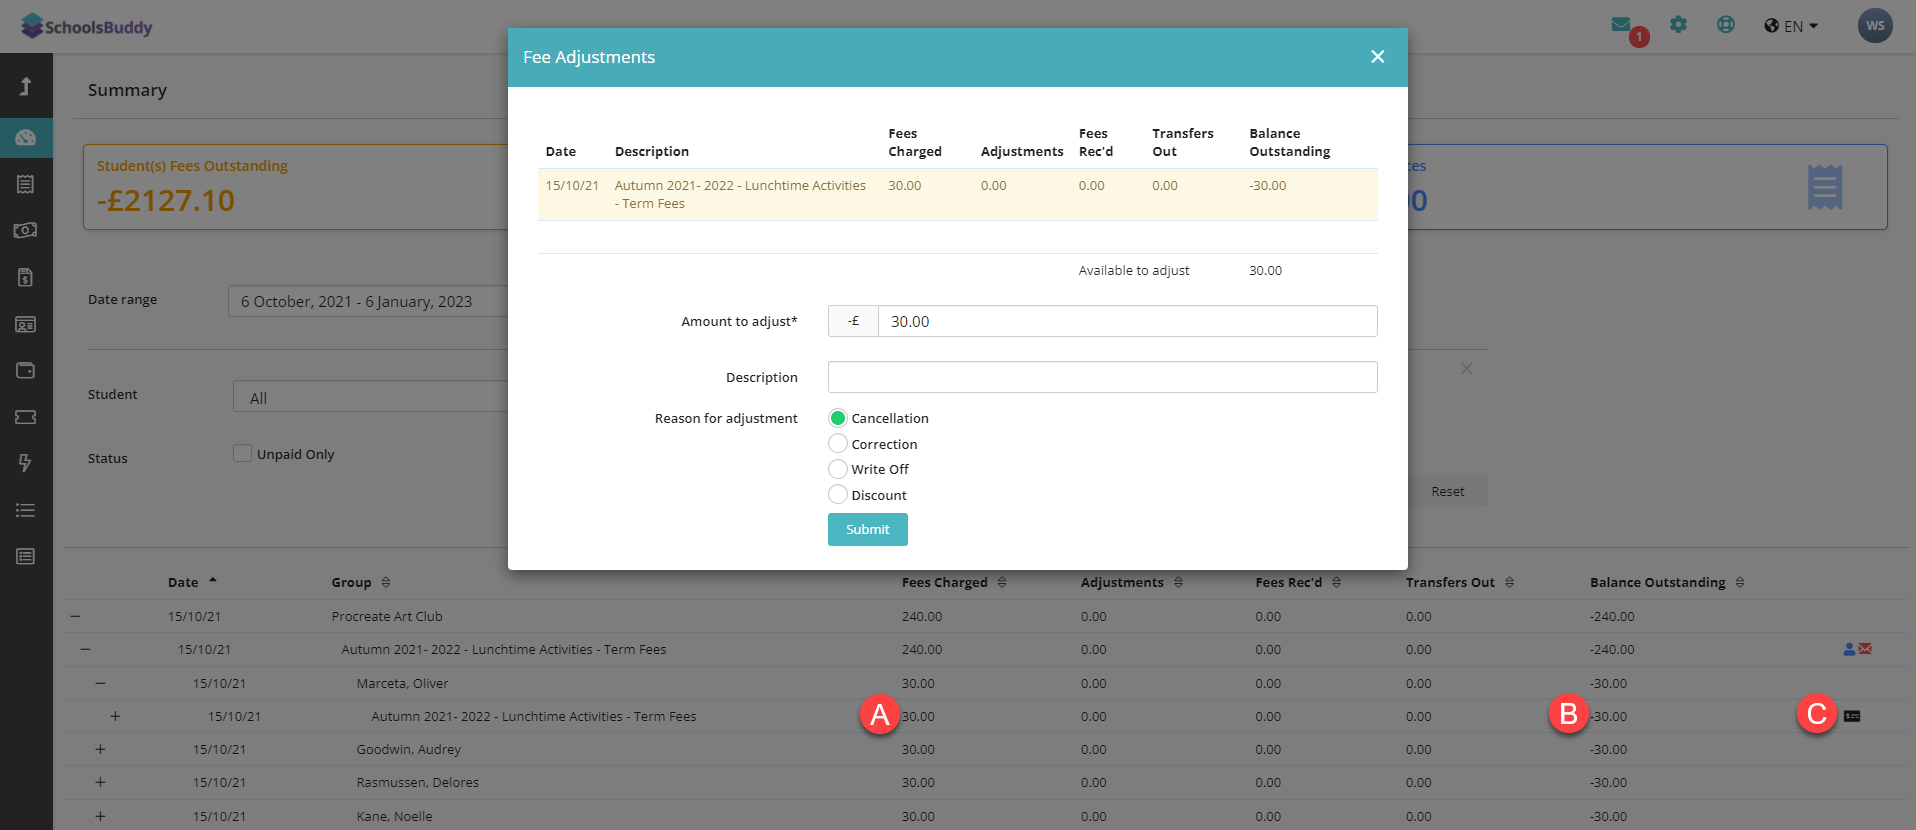Open the EN language dropdown
The height and width of the screenshot is (830, 1916).
pyautogui.click(x=1791, y=26)
